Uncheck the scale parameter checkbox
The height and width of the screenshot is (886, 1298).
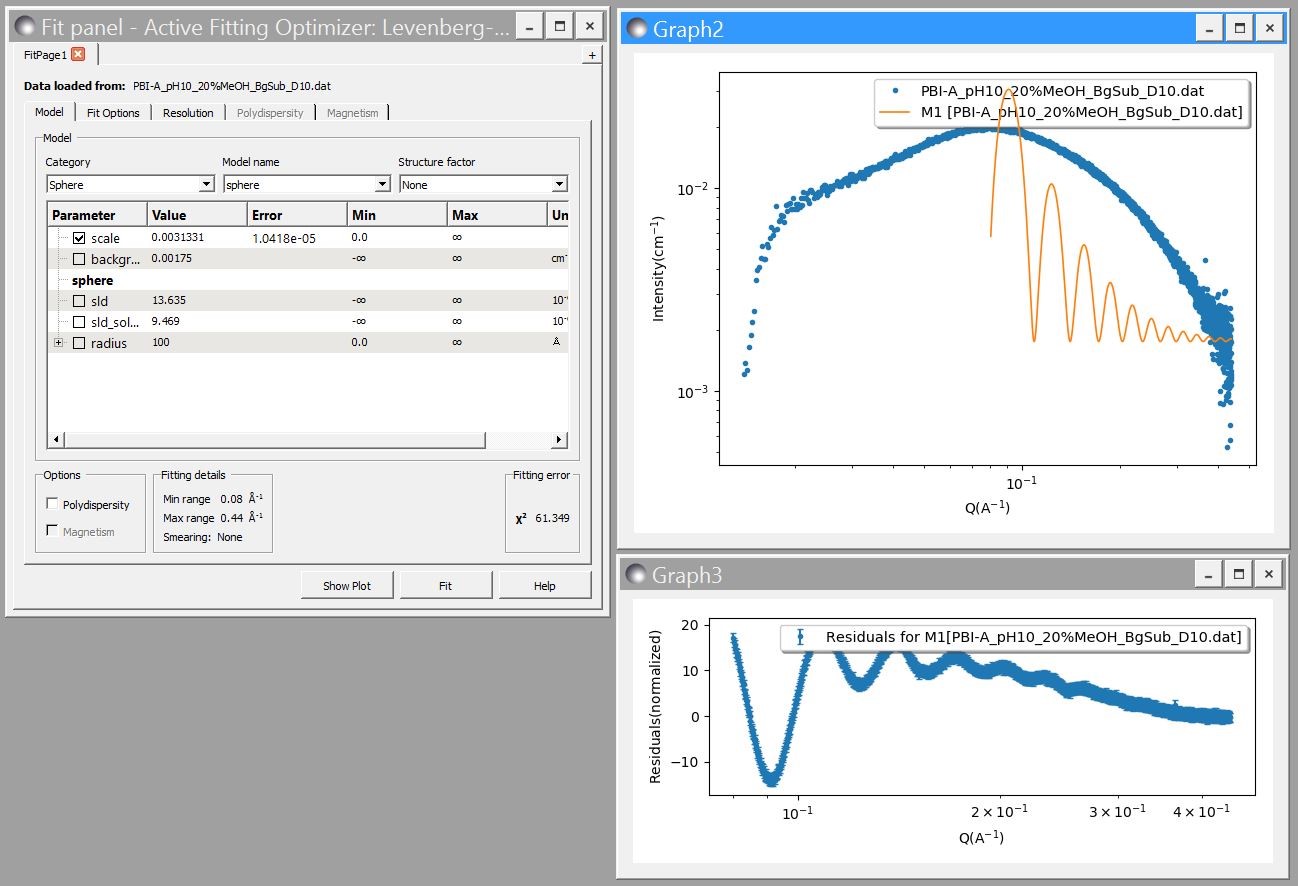pos(79,238)
